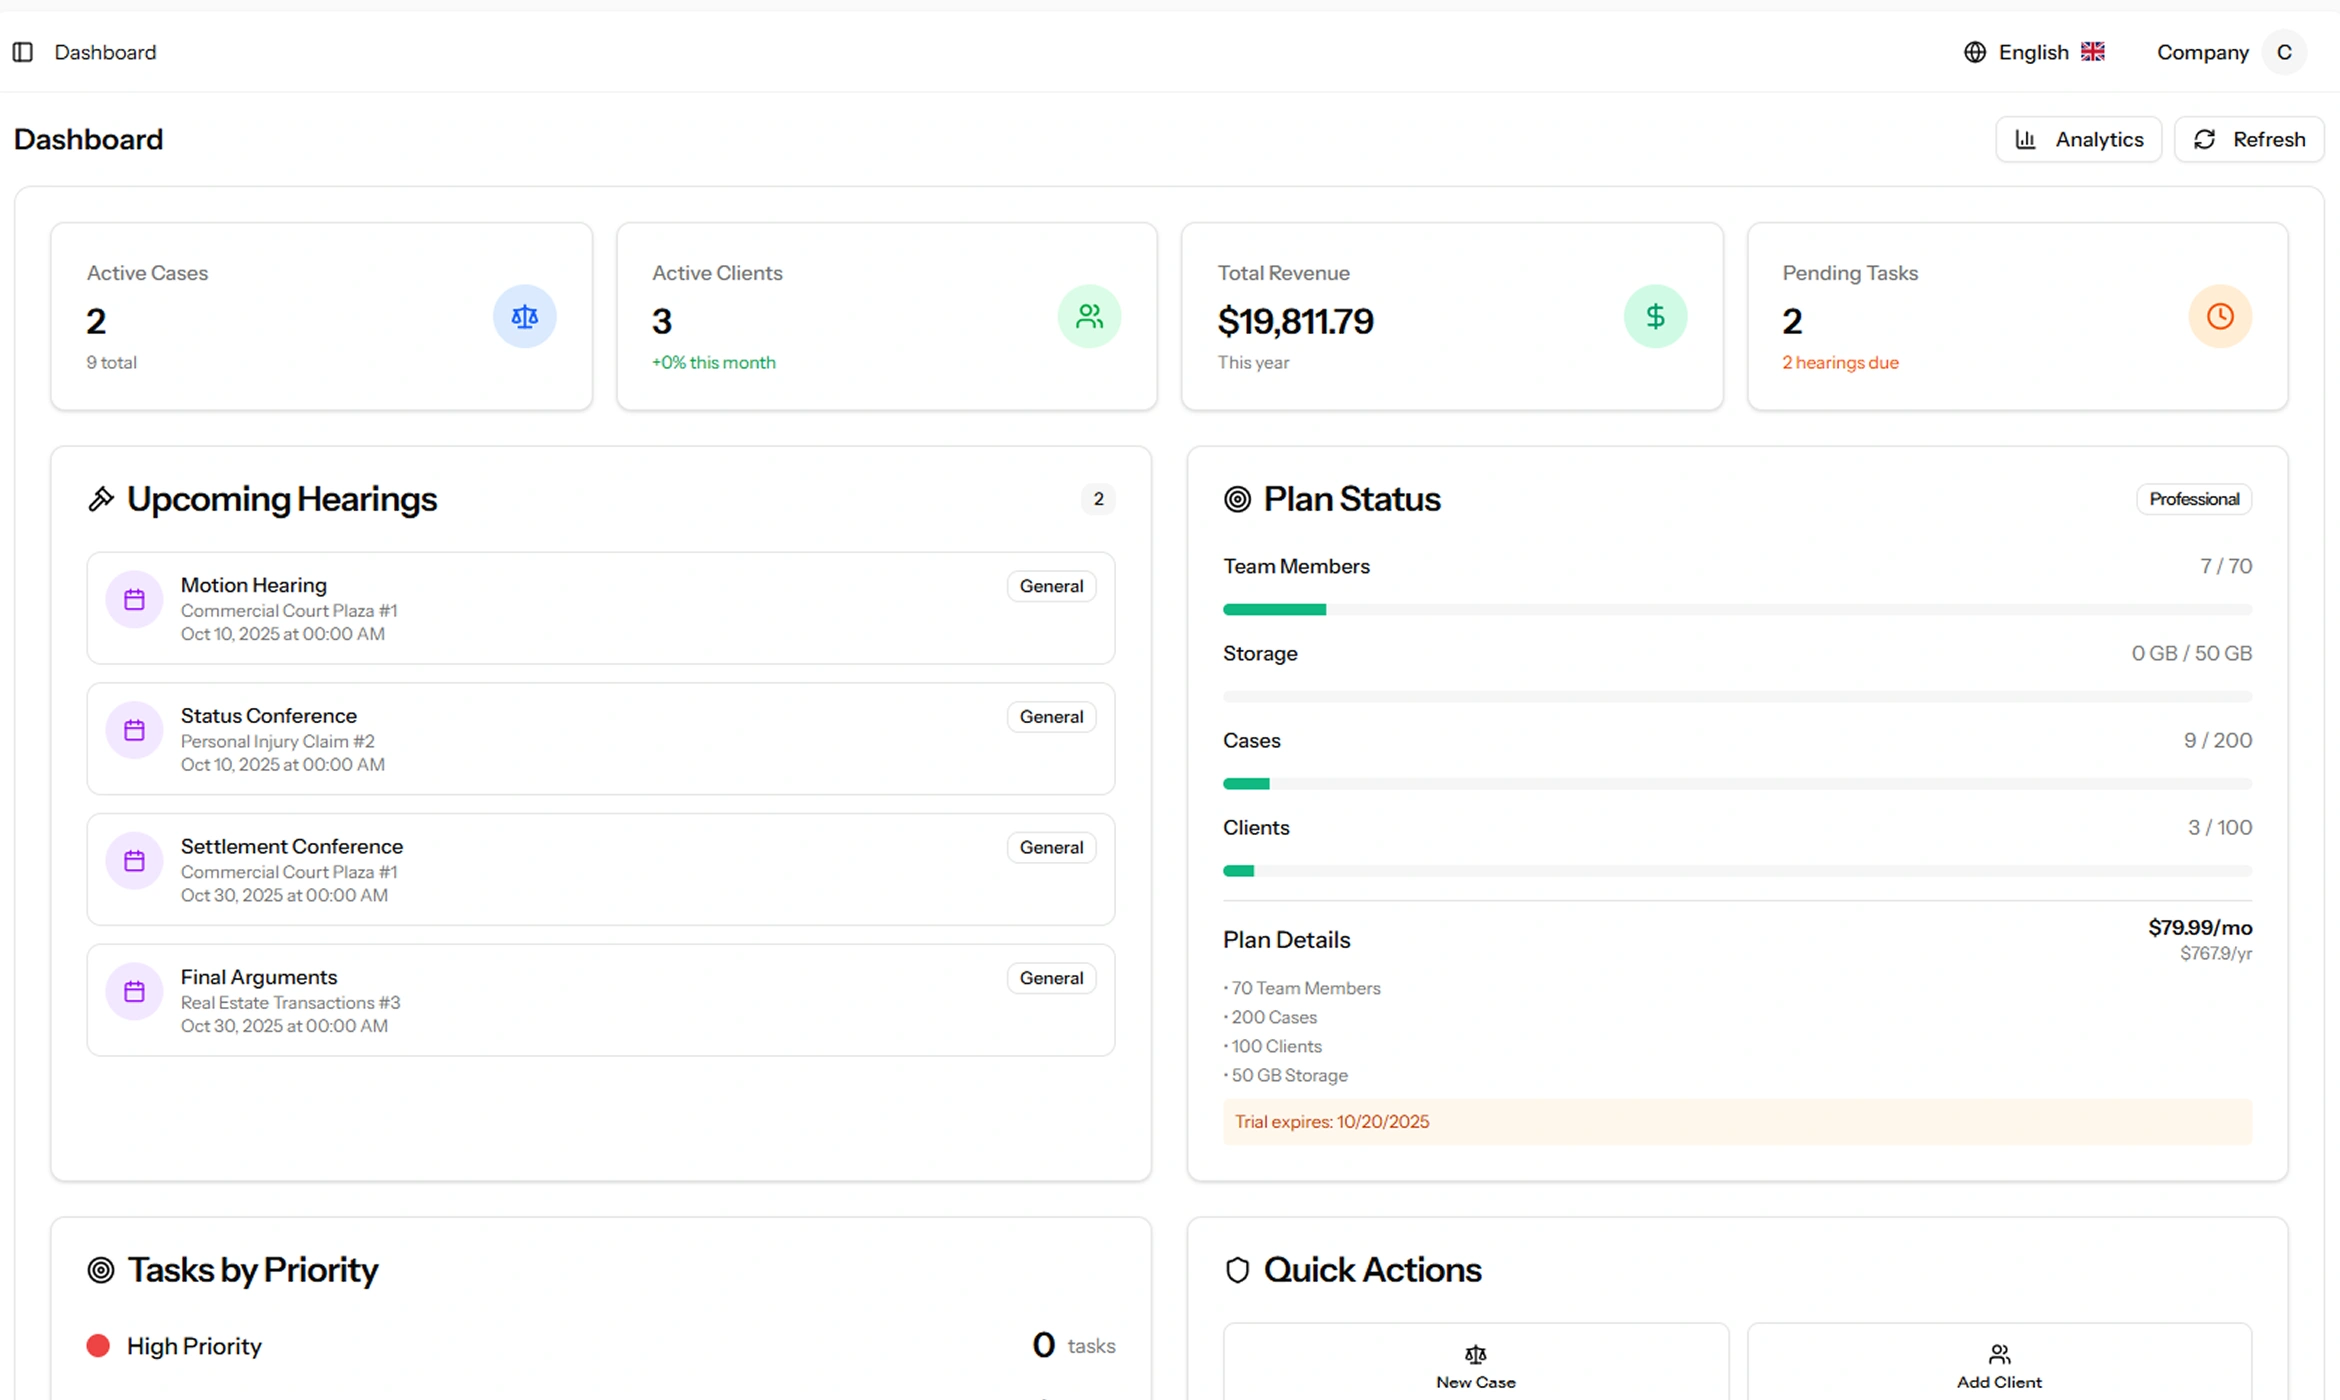Click the target icon beside Plan Status

1237,499
